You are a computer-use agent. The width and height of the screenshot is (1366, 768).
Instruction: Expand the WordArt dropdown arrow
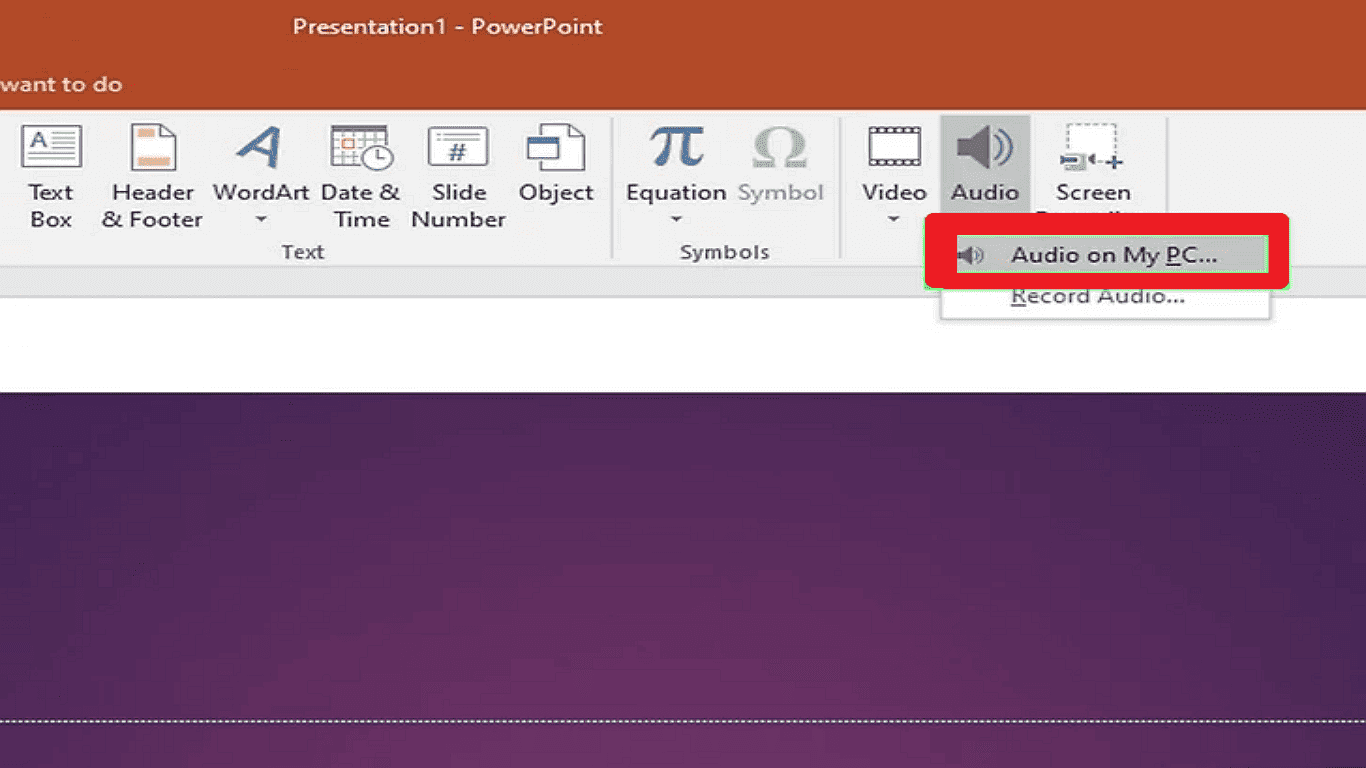pos(261,220)
